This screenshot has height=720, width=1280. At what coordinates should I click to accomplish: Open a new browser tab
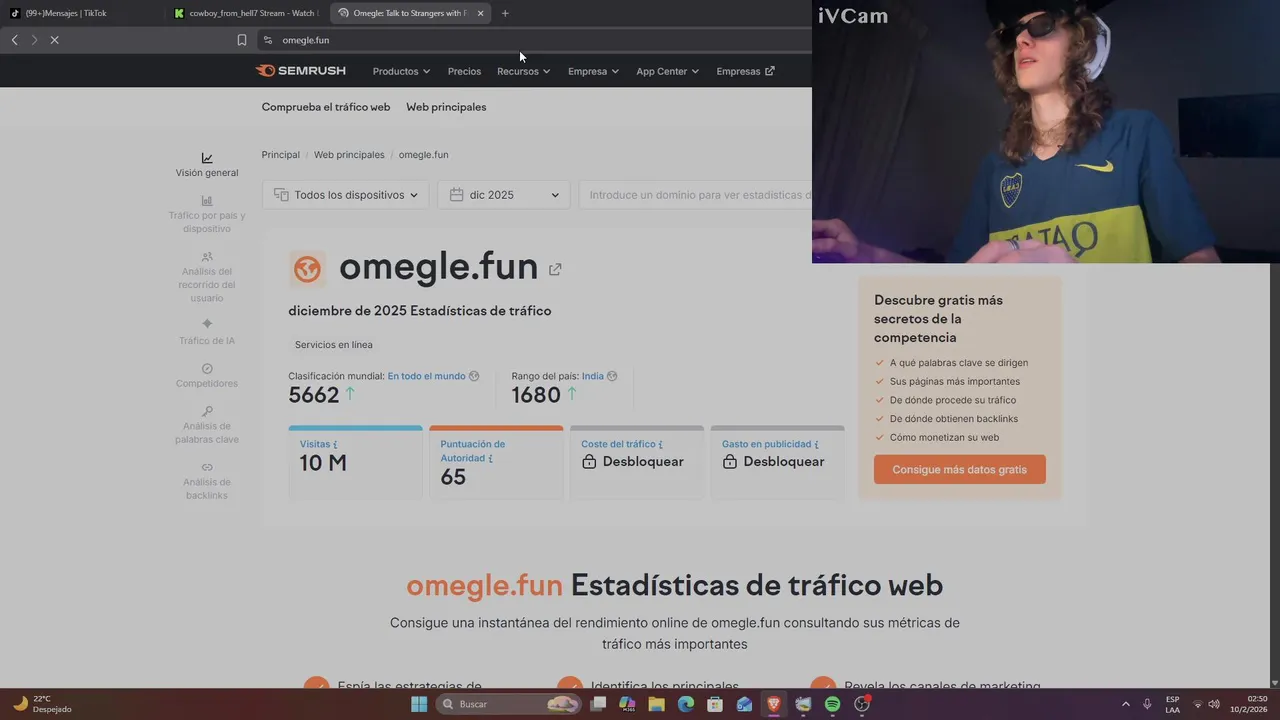505,13
